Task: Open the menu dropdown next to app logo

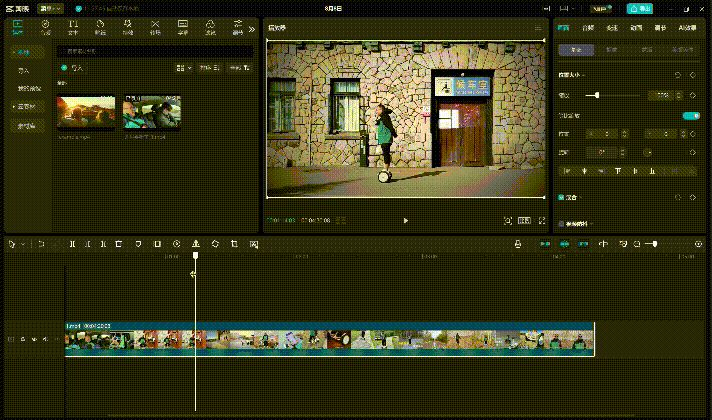Action: (x=50, y=8)
